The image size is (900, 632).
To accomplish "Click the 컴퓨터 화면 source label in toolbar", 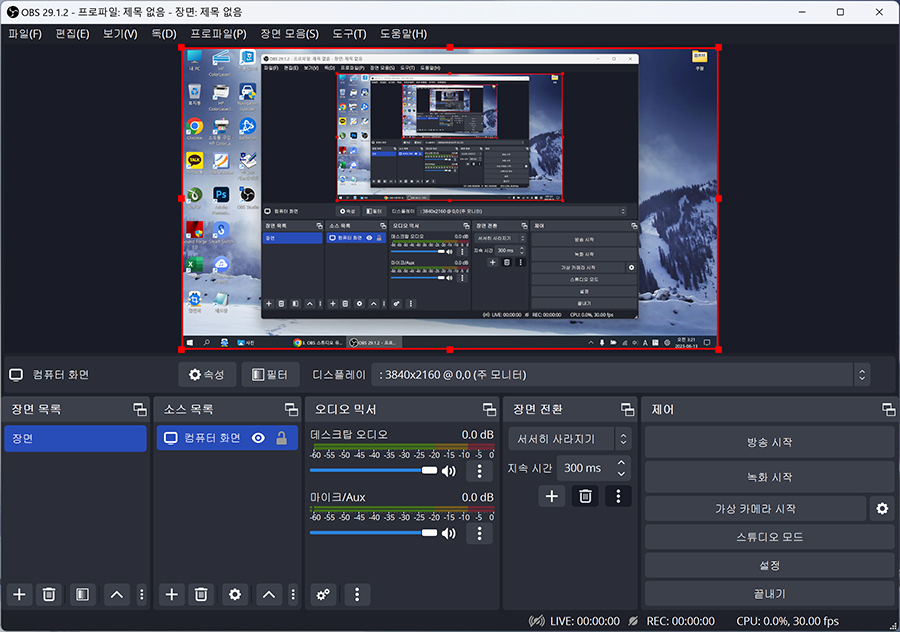I will [60, 375].
